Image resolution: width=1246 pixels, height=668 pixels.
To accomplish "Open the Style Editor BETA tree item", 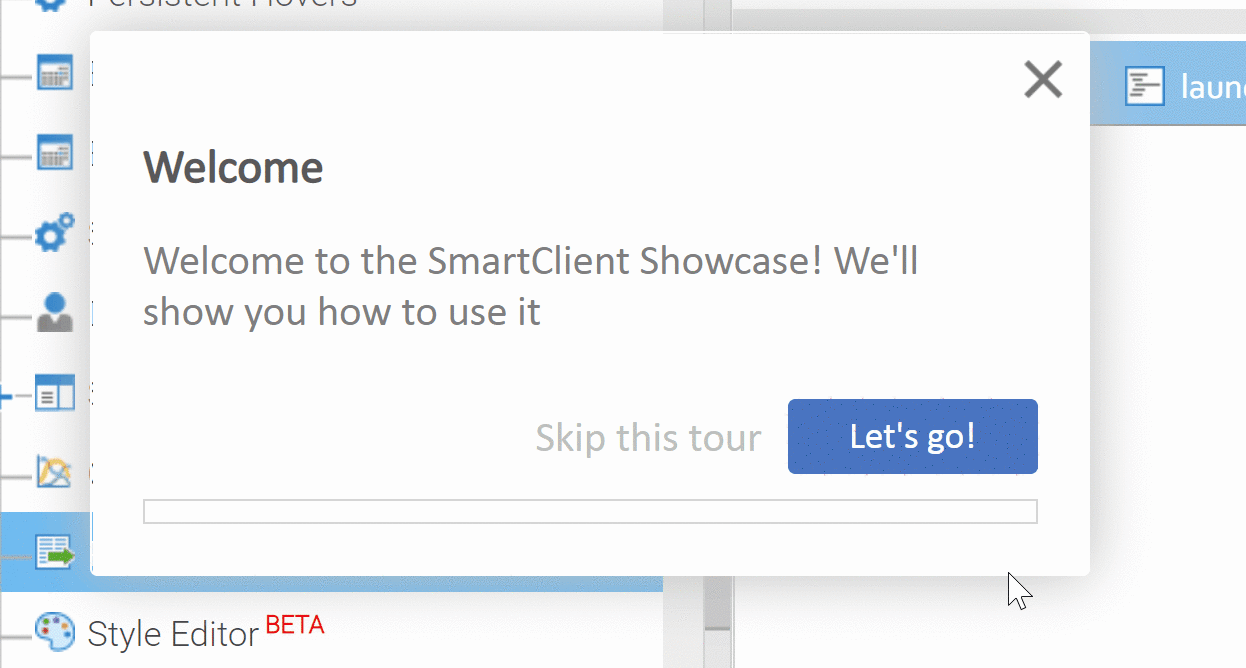I will pos(205,633).
